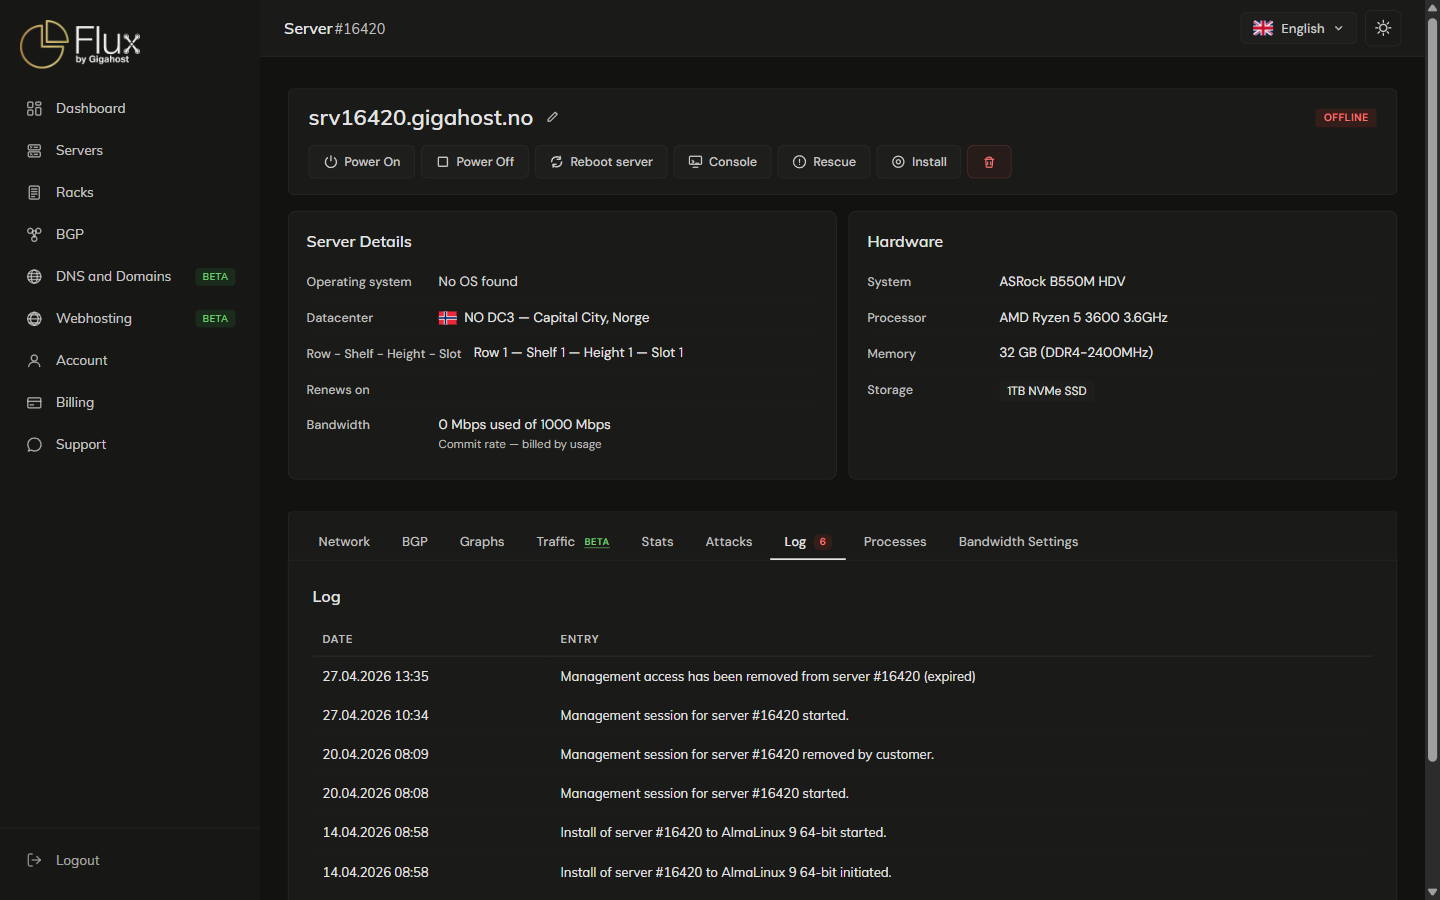Click the ASRock B550M HDV system value

[x=1062, y=282]
